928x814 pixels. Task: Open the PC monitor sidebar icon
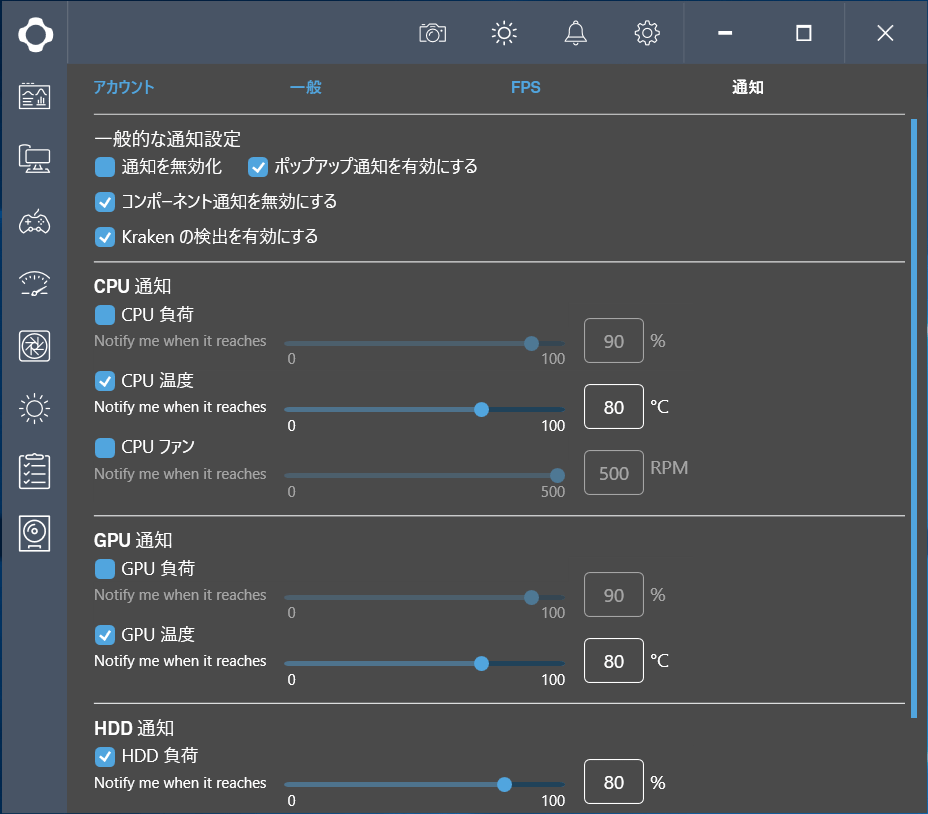point(34,159)
